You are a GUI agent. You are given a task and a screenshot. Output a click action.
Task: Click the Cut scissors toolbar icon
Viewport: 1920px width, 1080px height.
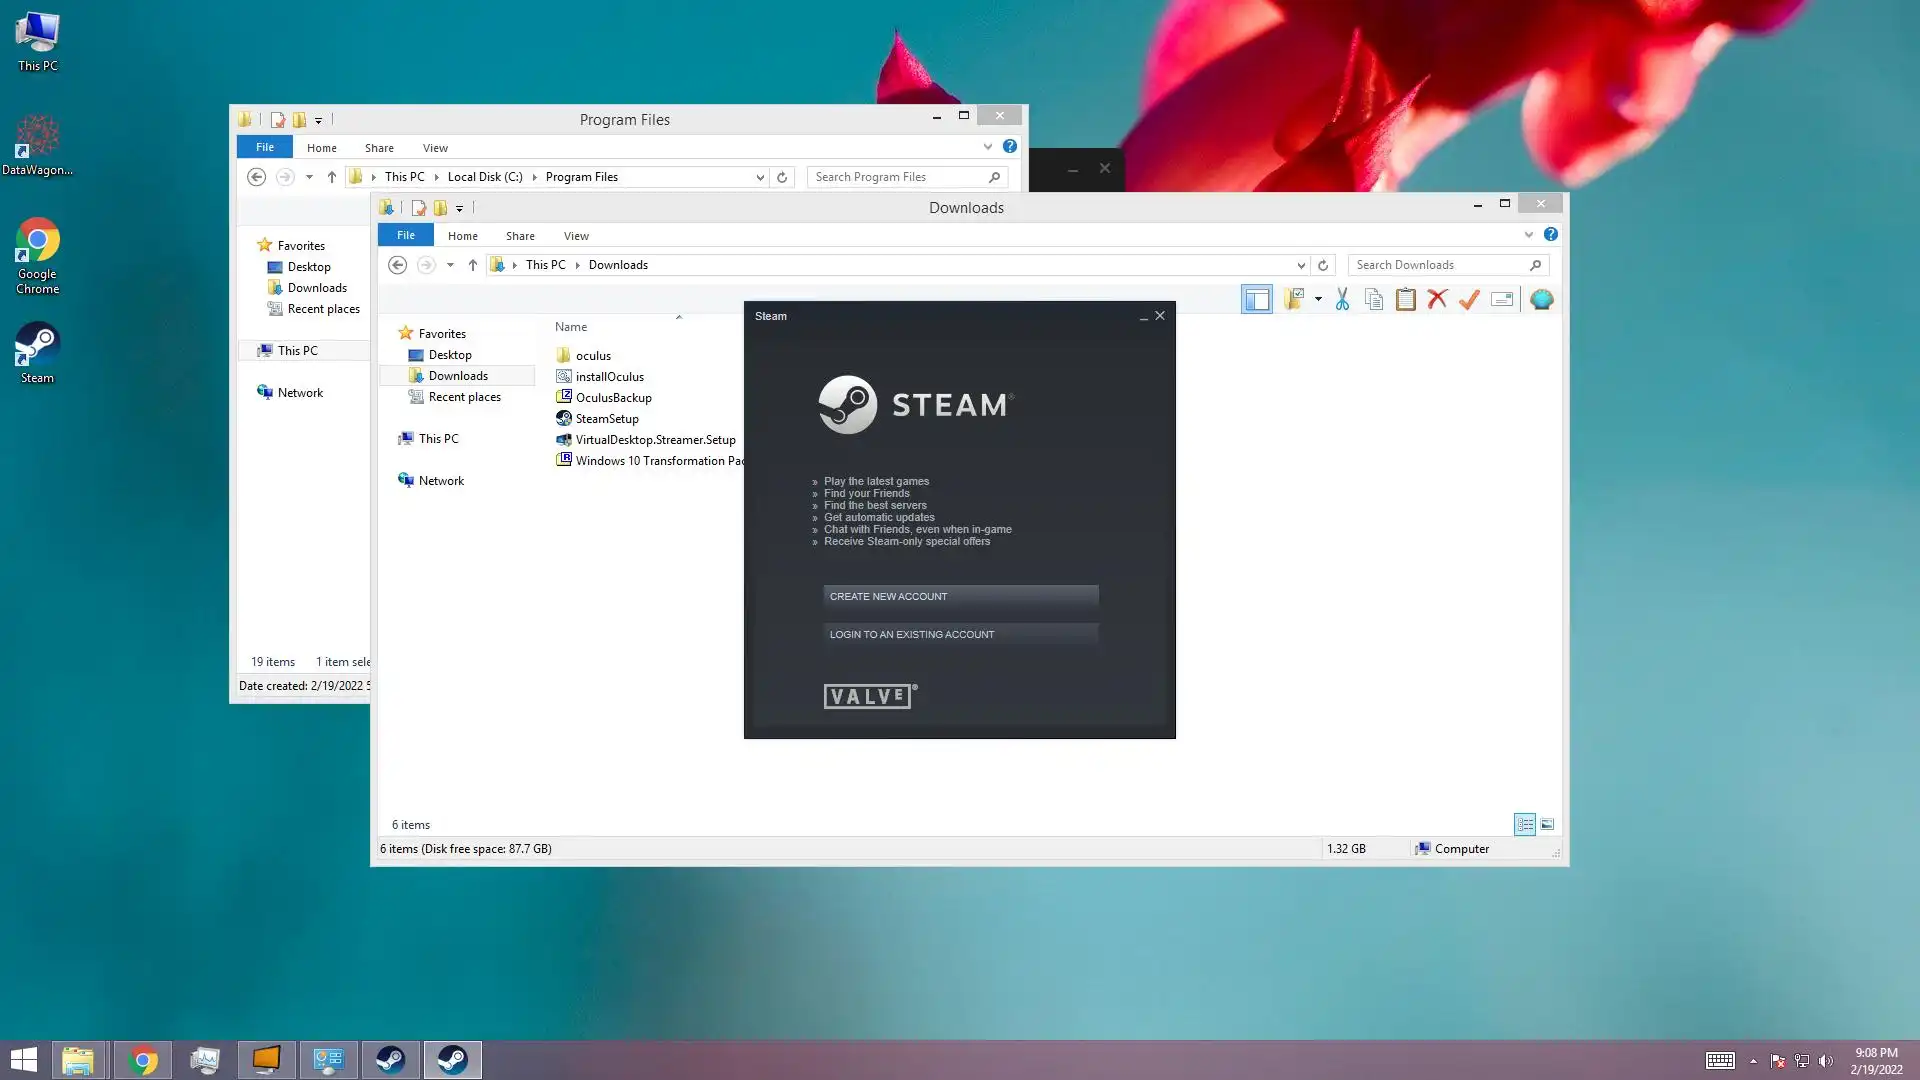click(1342, 299)
